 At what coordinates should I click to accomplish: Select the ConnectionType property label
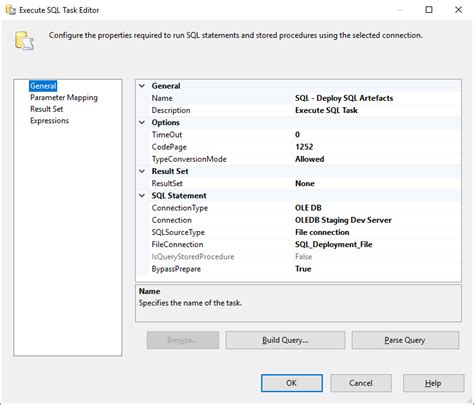[180, 208]
